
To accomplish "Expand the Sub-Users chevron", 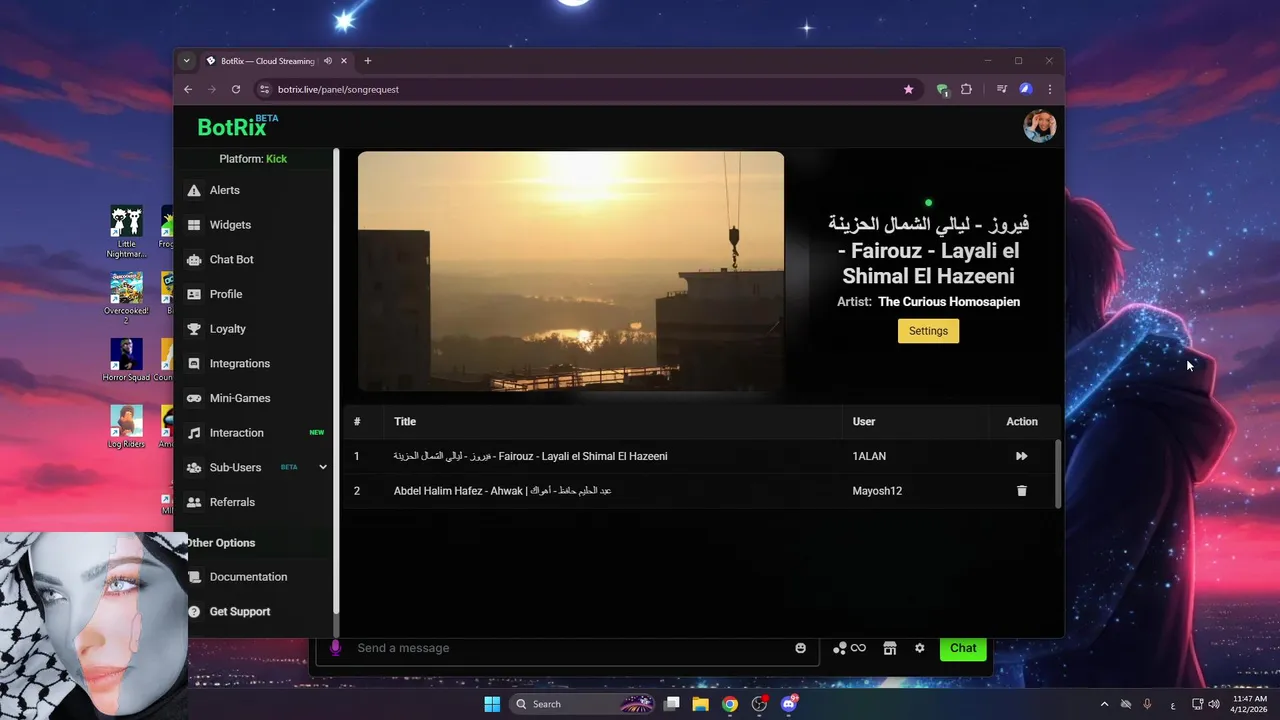I will (x=322, y=467).
